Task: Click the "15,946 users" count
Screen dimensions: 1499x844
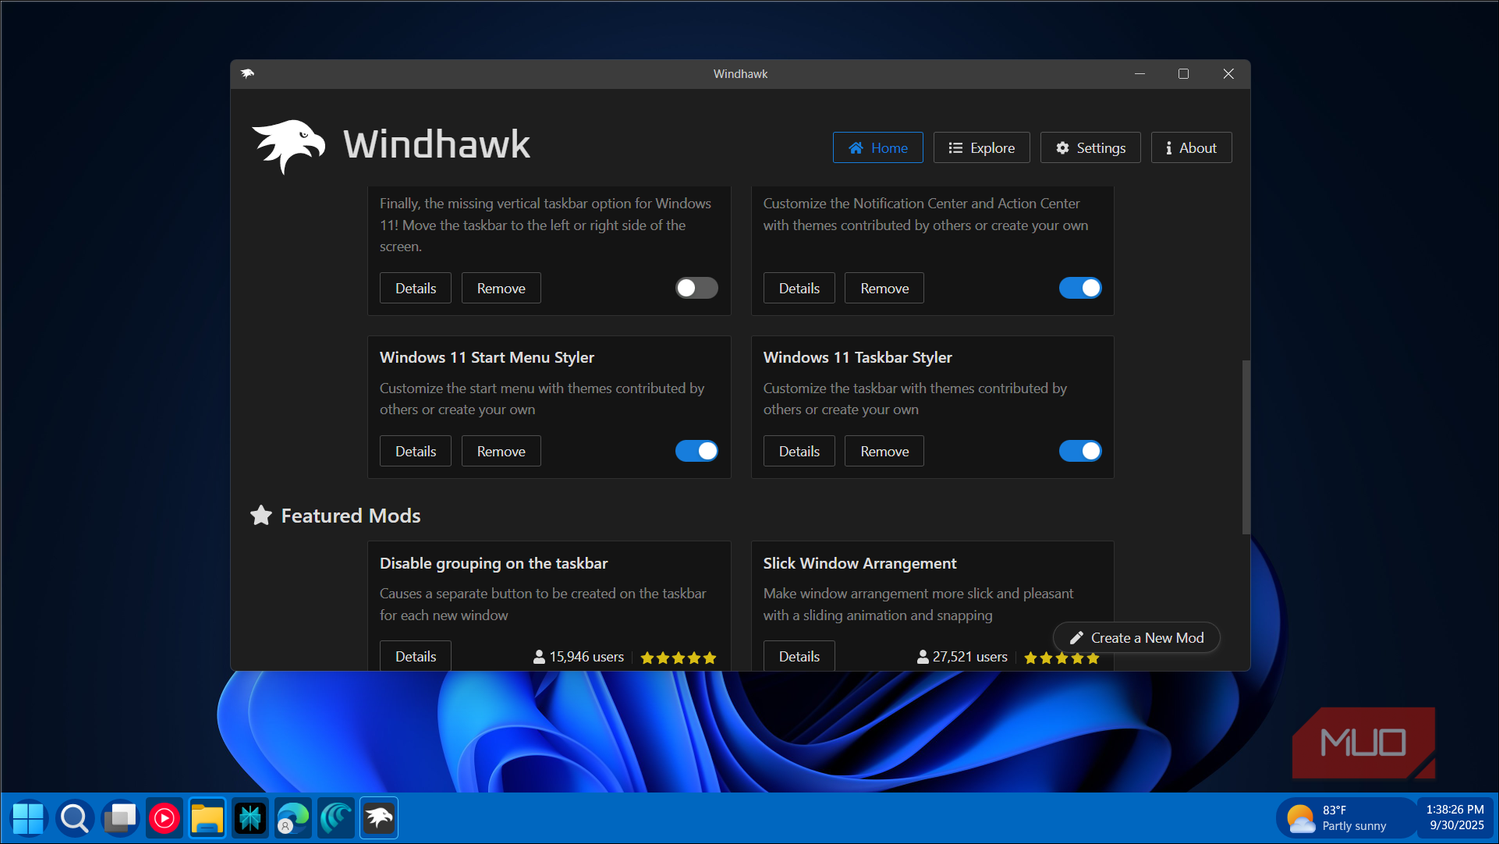Action: (x=579, y=657)
